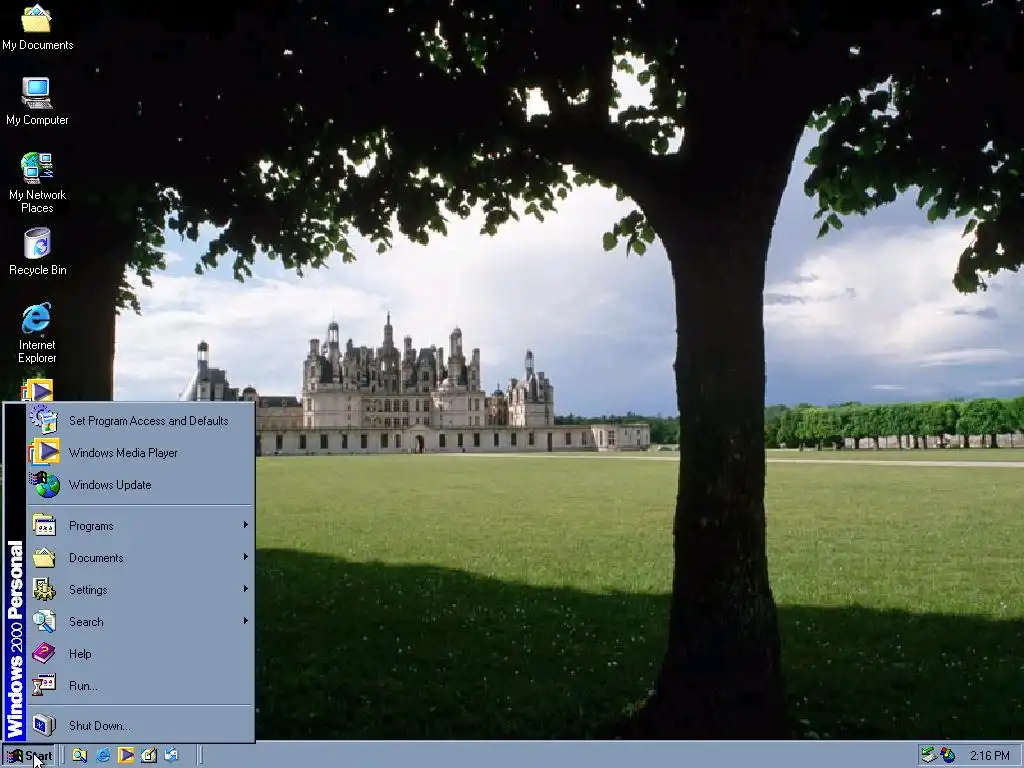
Task: Choose Shut Down... in the Start menu
Action: point(140,726)
